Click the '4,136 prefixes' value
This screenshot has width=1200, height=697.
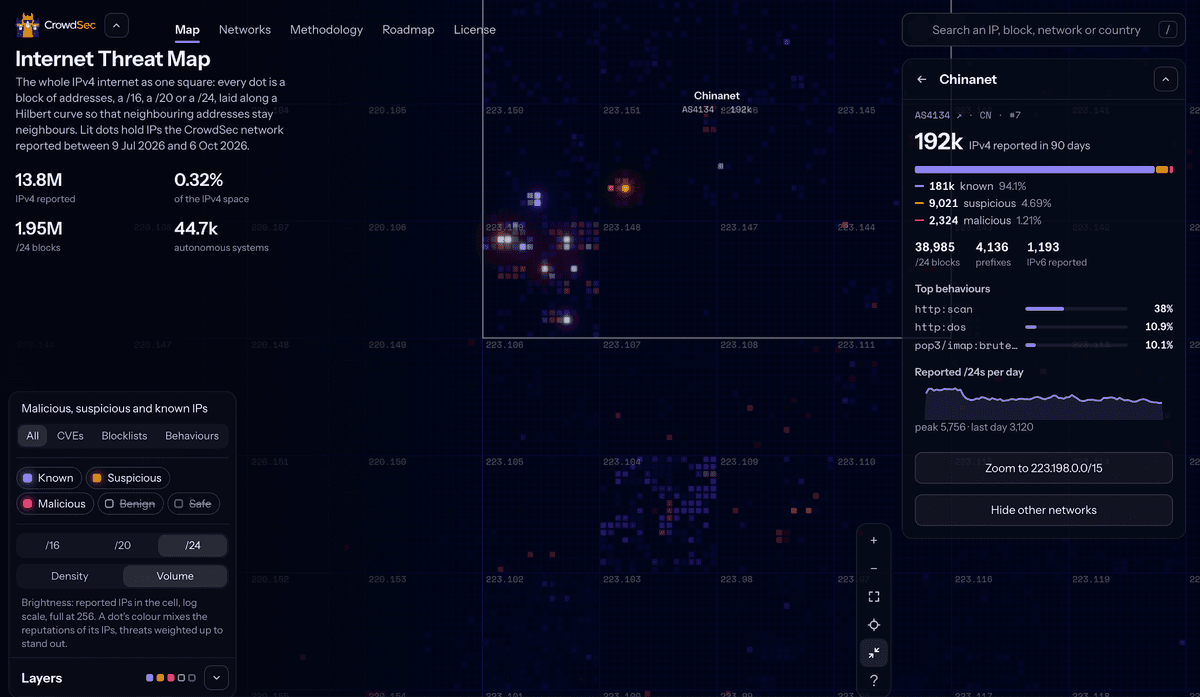[x=993, y=254]
